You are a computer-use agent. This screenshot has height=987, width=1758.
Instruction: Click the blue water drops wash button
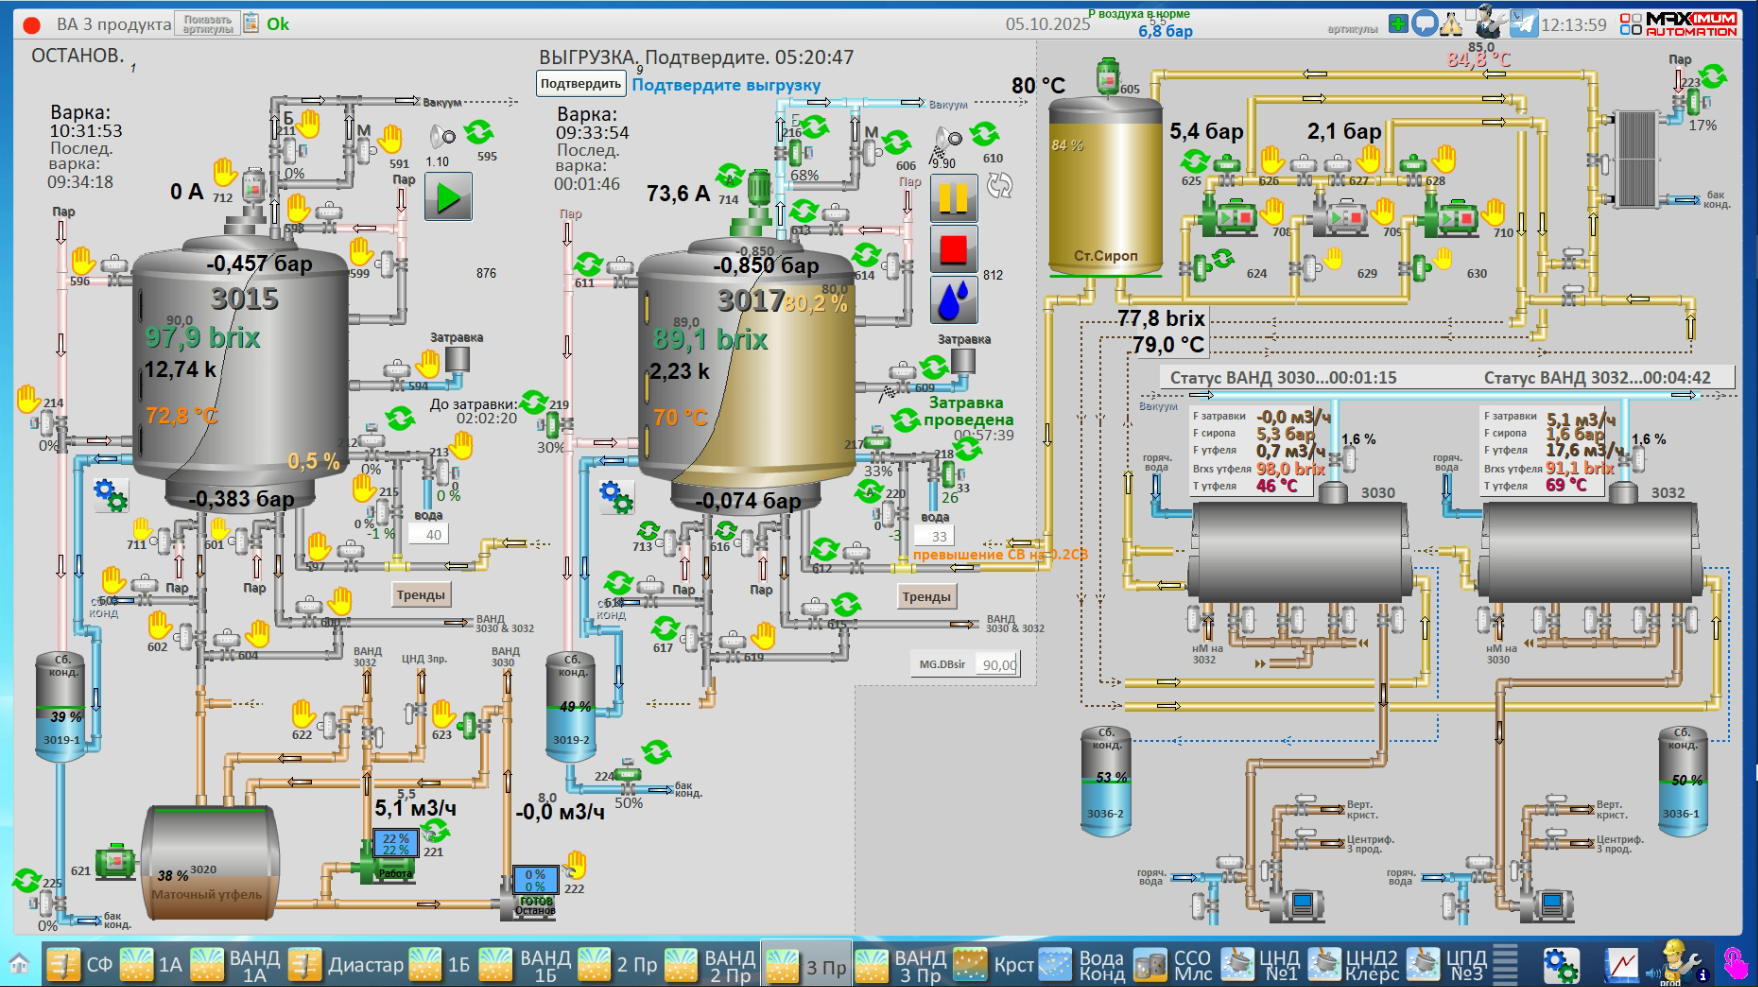coord(953,299)
